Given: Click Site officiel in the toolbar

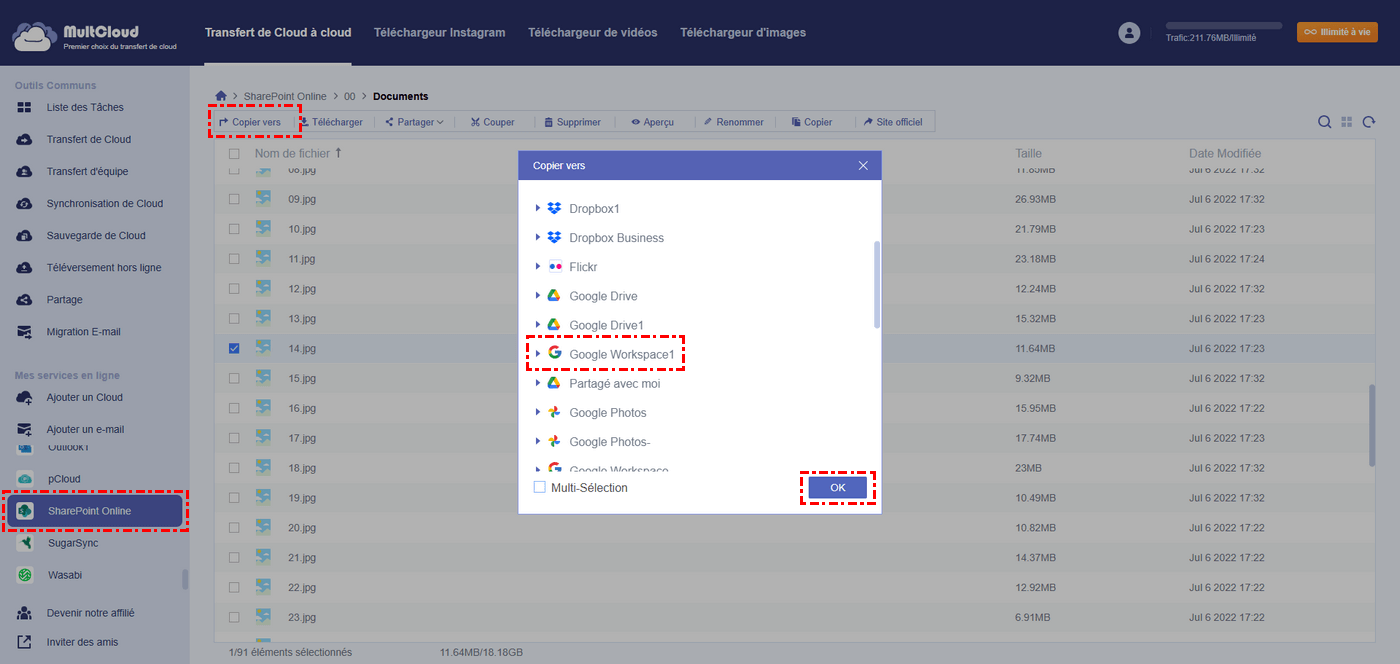Looking at the screenshot, I should click(x=893, y=122).
